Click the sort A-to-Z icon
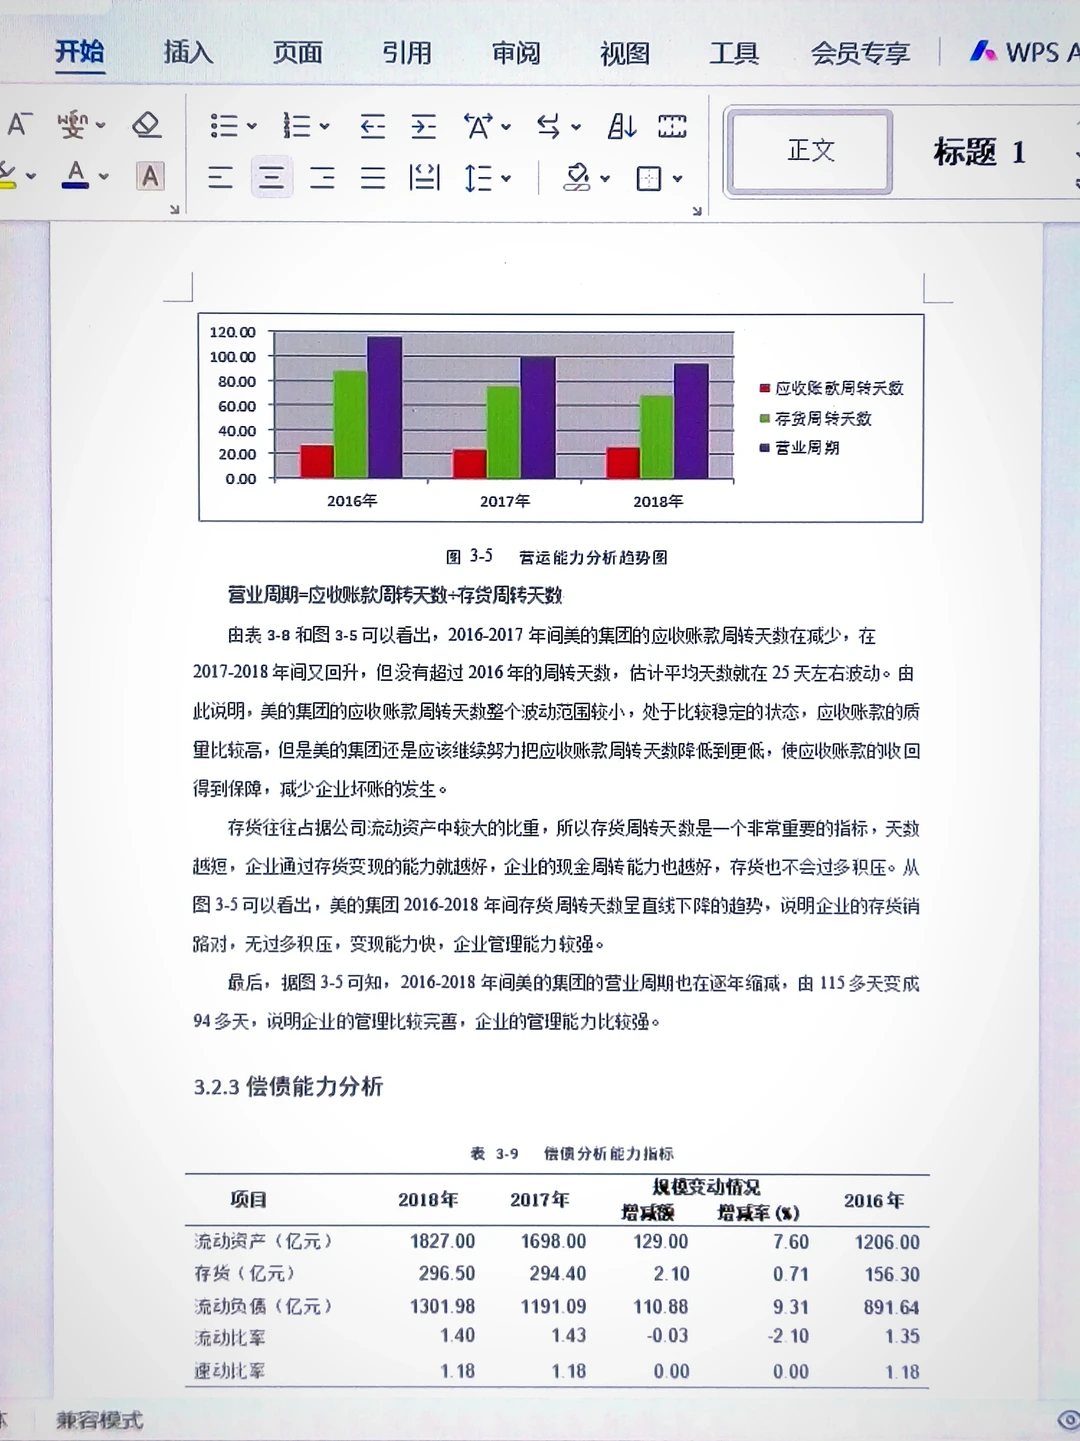Image resolution: width=1080 pixels, height=1441 pixels. pos(622,126)
